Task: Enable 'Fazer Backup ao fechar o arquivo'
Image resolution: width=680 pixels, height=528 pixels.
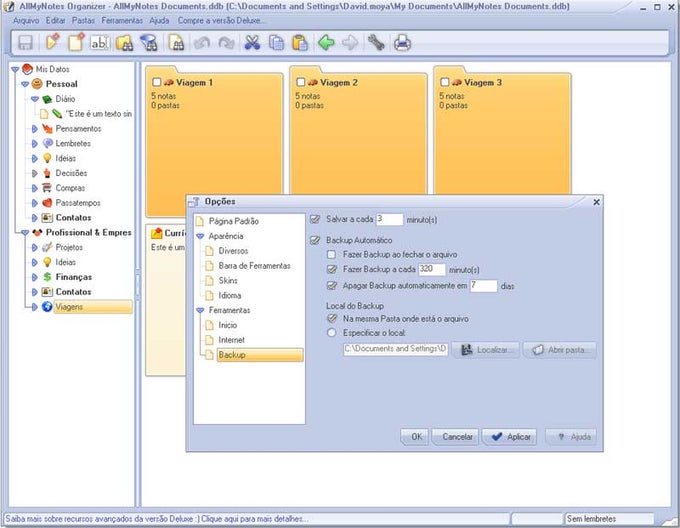Action: click(x=332, y=254)
